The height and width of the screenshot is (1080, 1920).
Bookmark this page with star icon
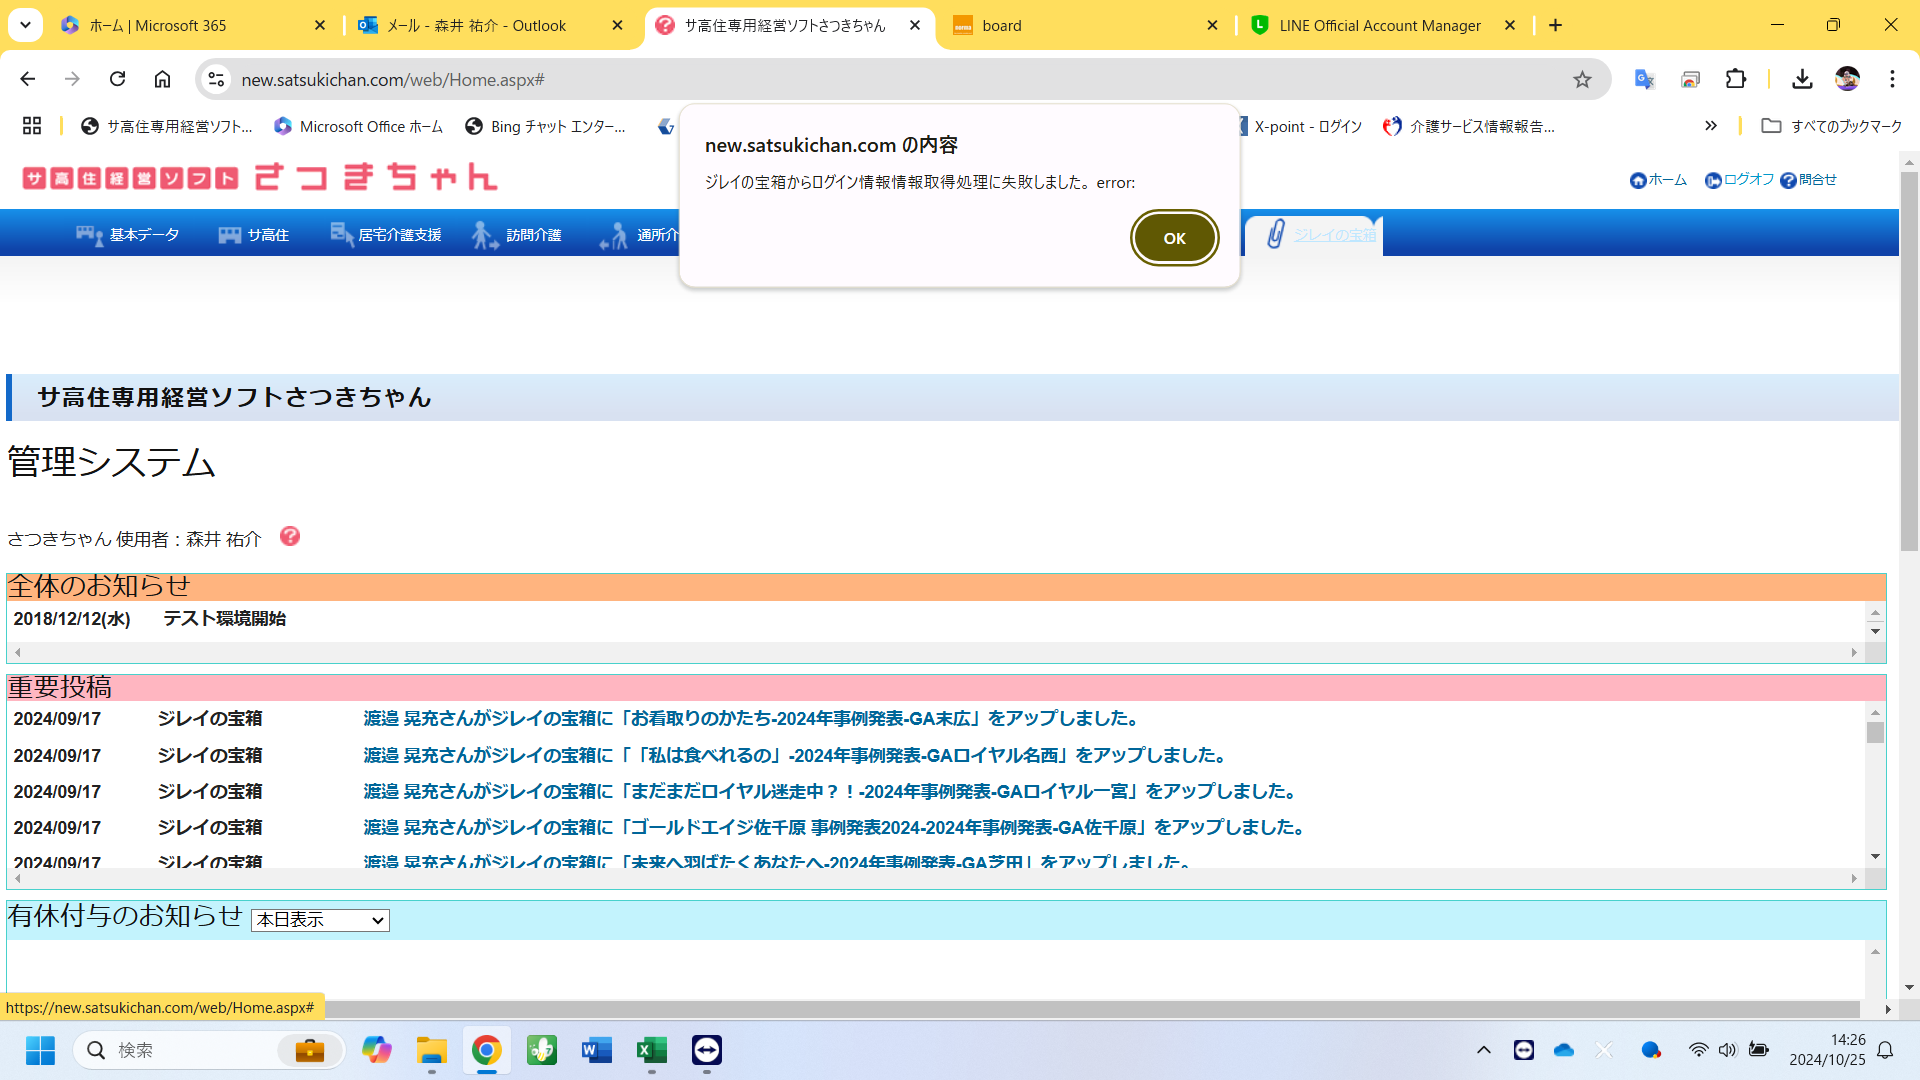(x=1582, y=80)
